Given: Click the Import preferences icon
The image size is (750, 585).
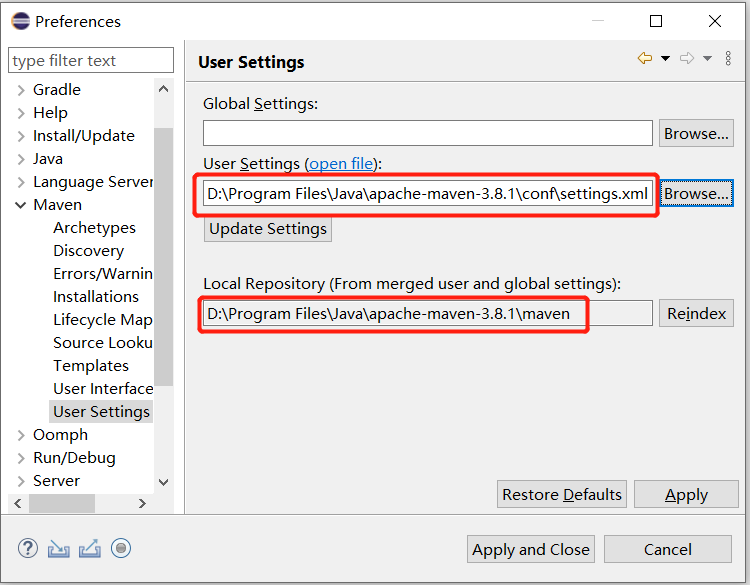Looking at the screenshot, I should click(59, 548).
